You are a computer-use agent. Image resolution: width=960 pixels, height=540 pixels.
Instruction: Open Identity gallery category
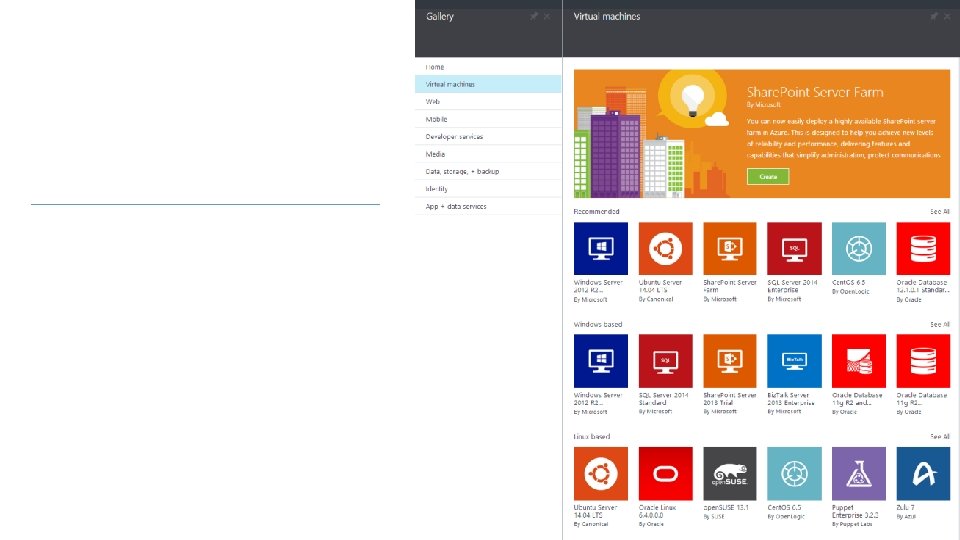[488, 189]
